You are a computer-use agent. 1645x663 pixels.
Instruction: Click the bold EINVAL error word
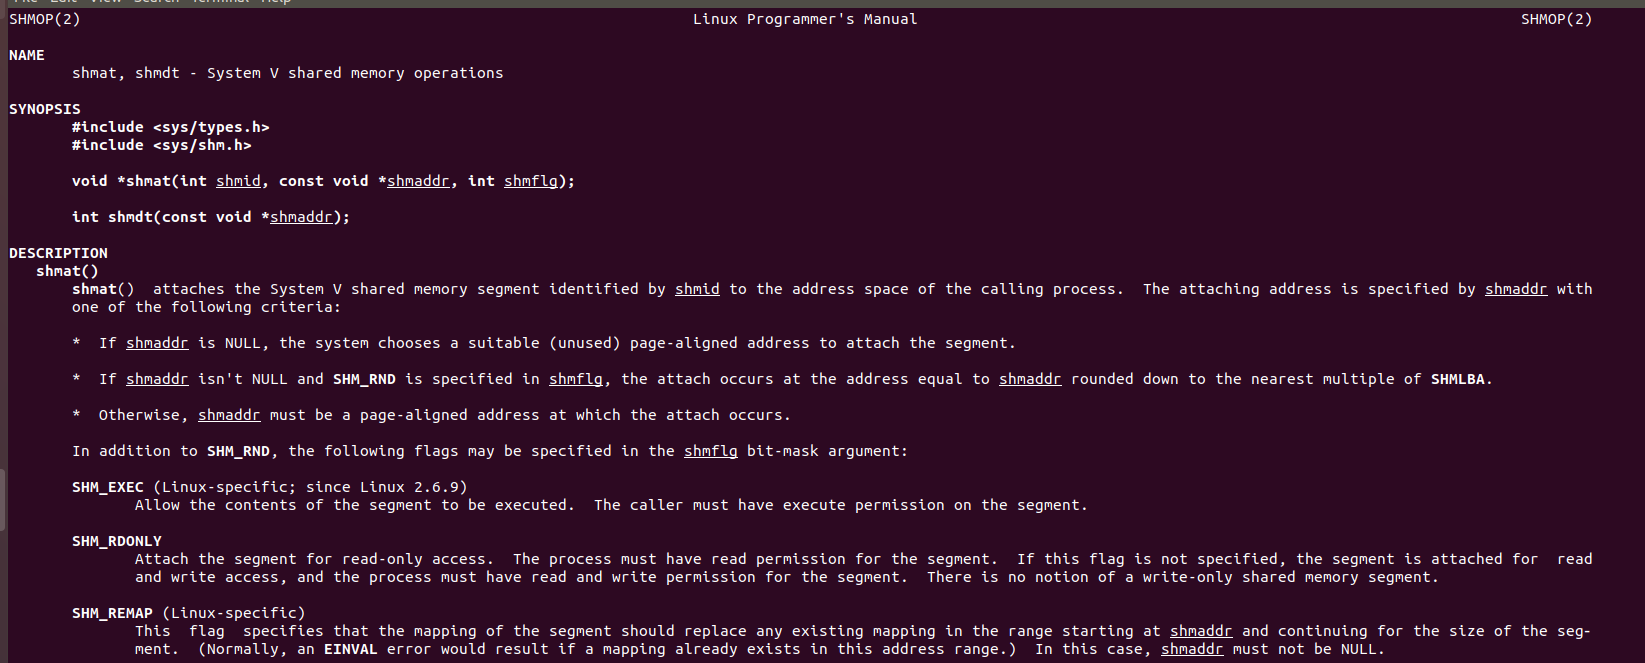click(x=351, y=649)
